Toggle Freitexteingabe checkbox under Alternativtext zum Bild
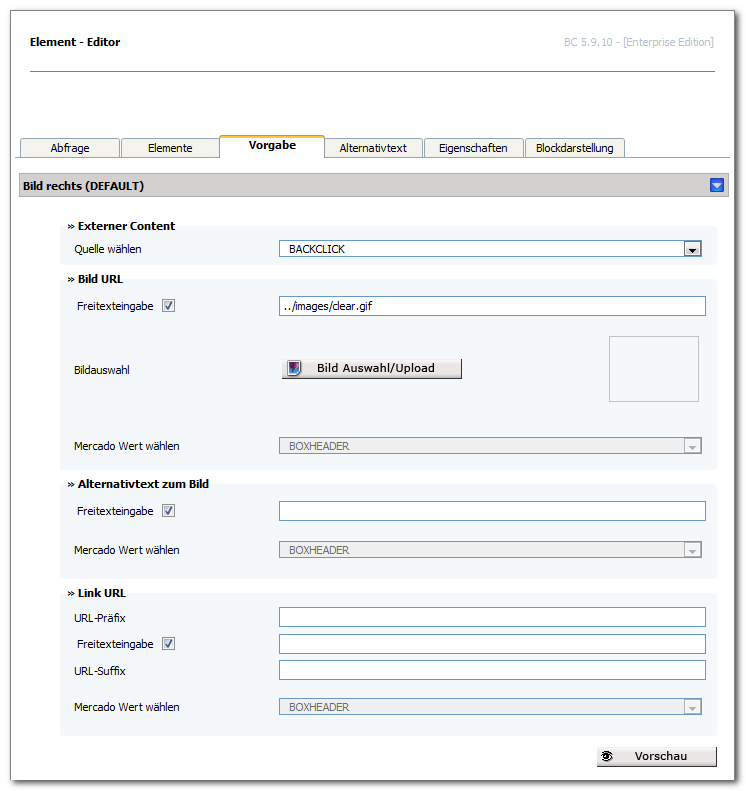The height and width of the screenshot is (791, 746). tap(168, 511)
